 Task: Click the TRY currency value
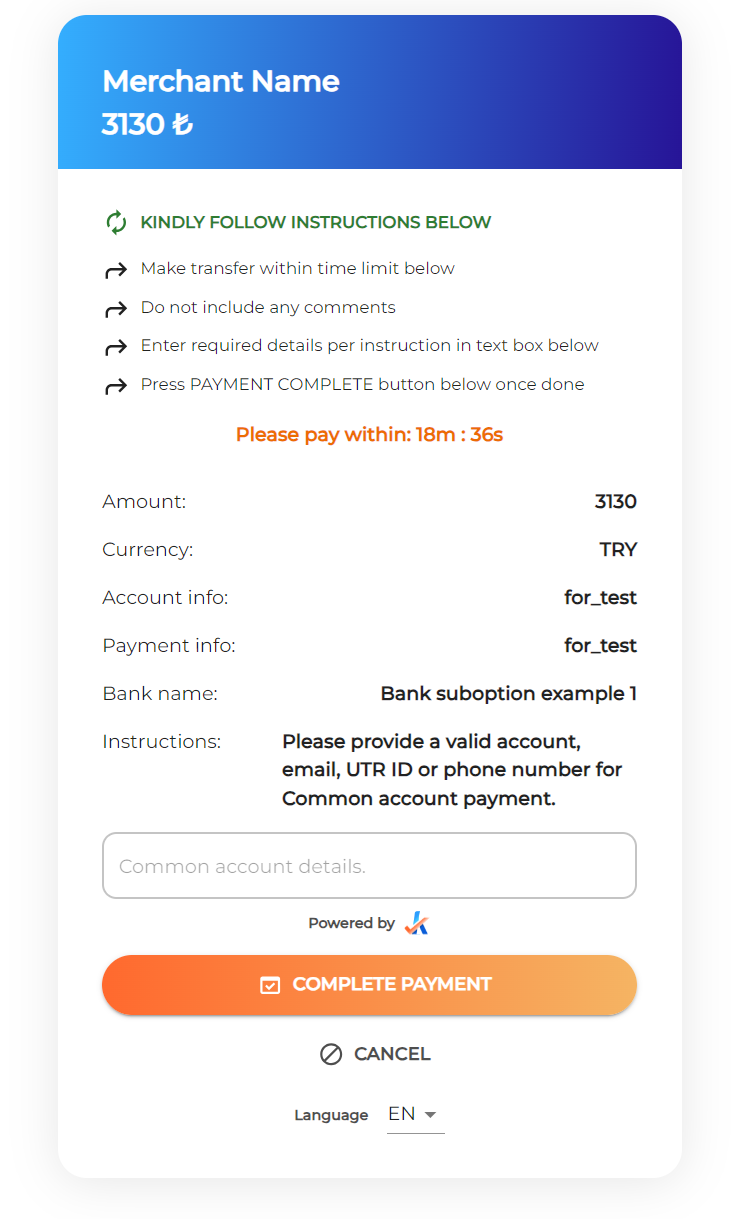pos(618,550)
